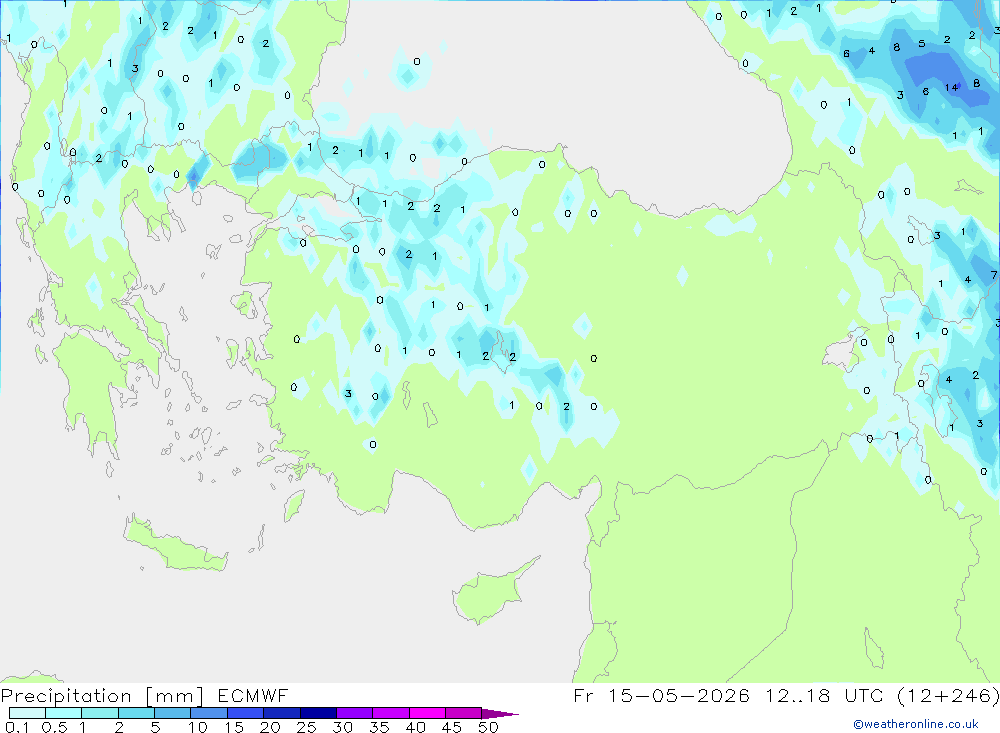Click the '50' legend scale label
The image size is (1000, 733).
click(489, 727)
